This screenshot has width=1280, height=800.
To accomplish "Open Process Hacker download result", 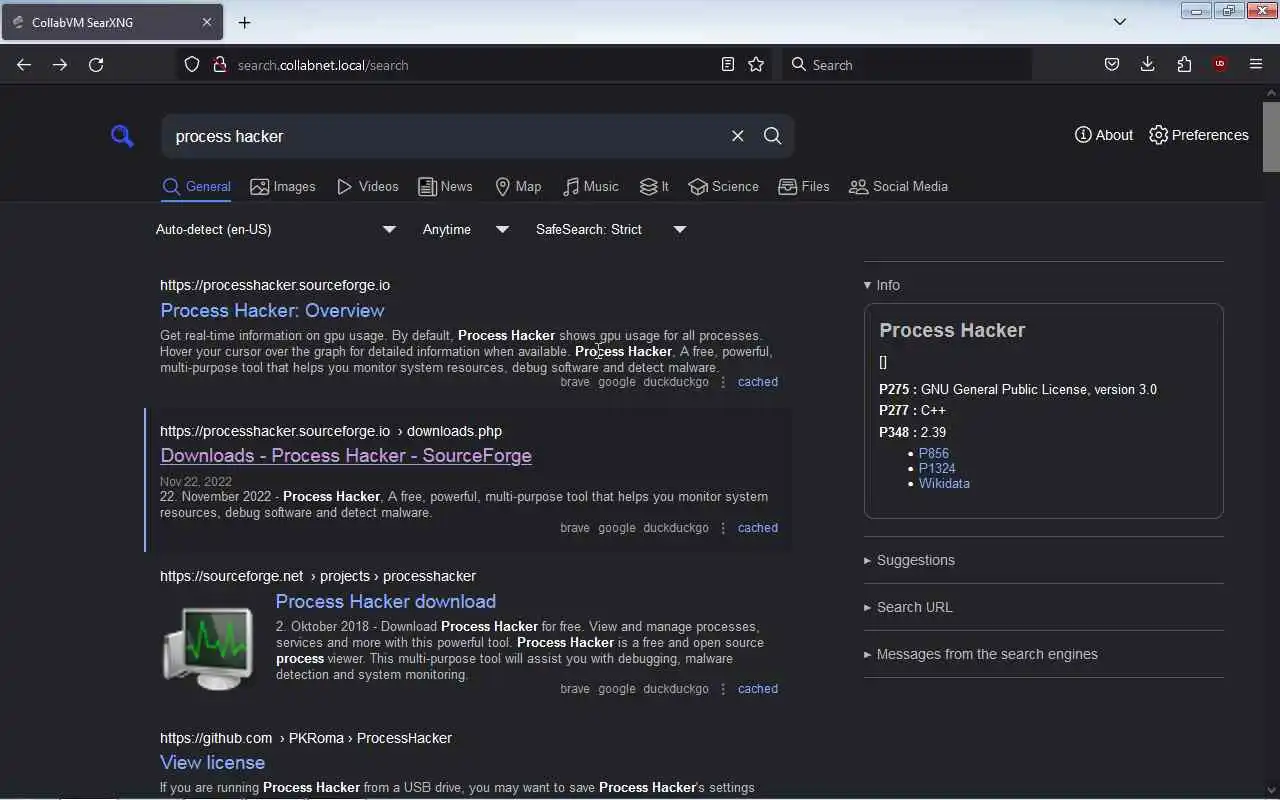I will click(x=386, y=601).
